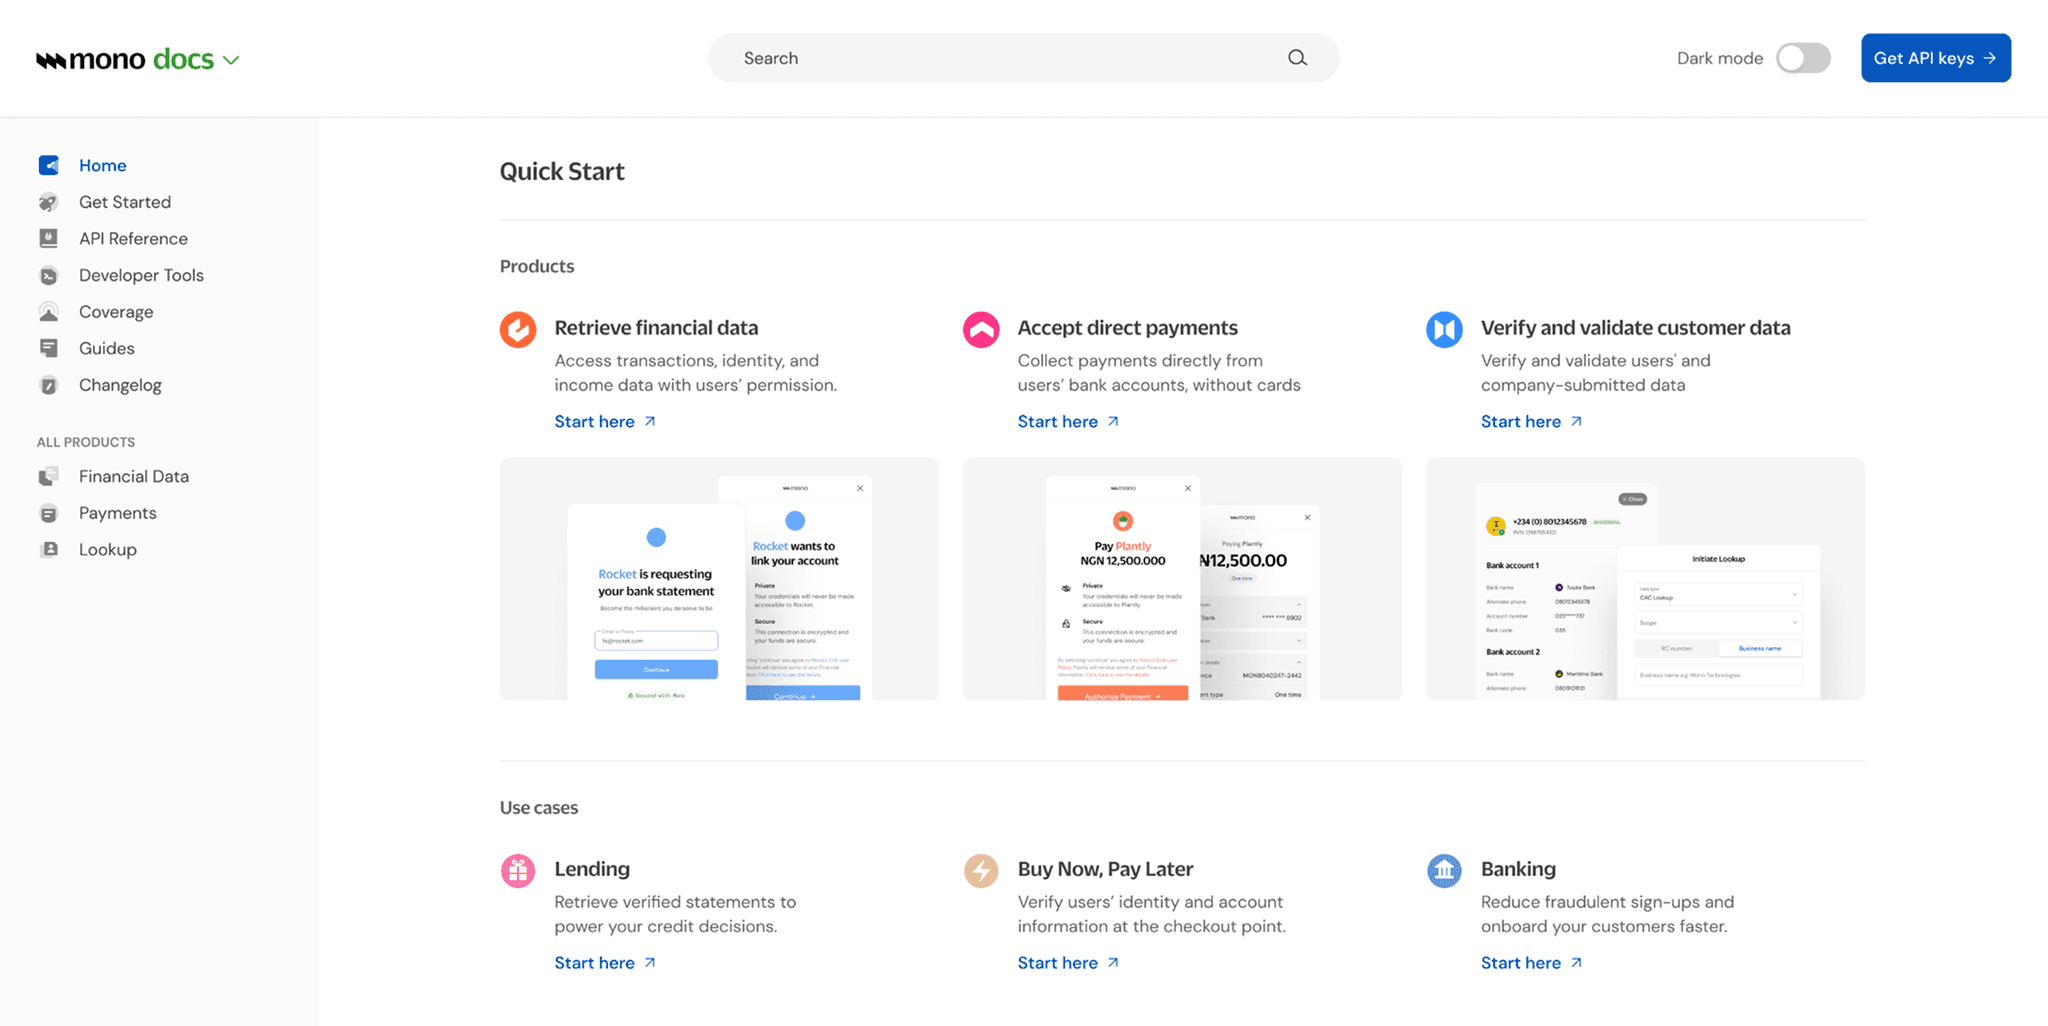
Task: Click the Financial Data icon under All Products
Action: tap(48, 476)
